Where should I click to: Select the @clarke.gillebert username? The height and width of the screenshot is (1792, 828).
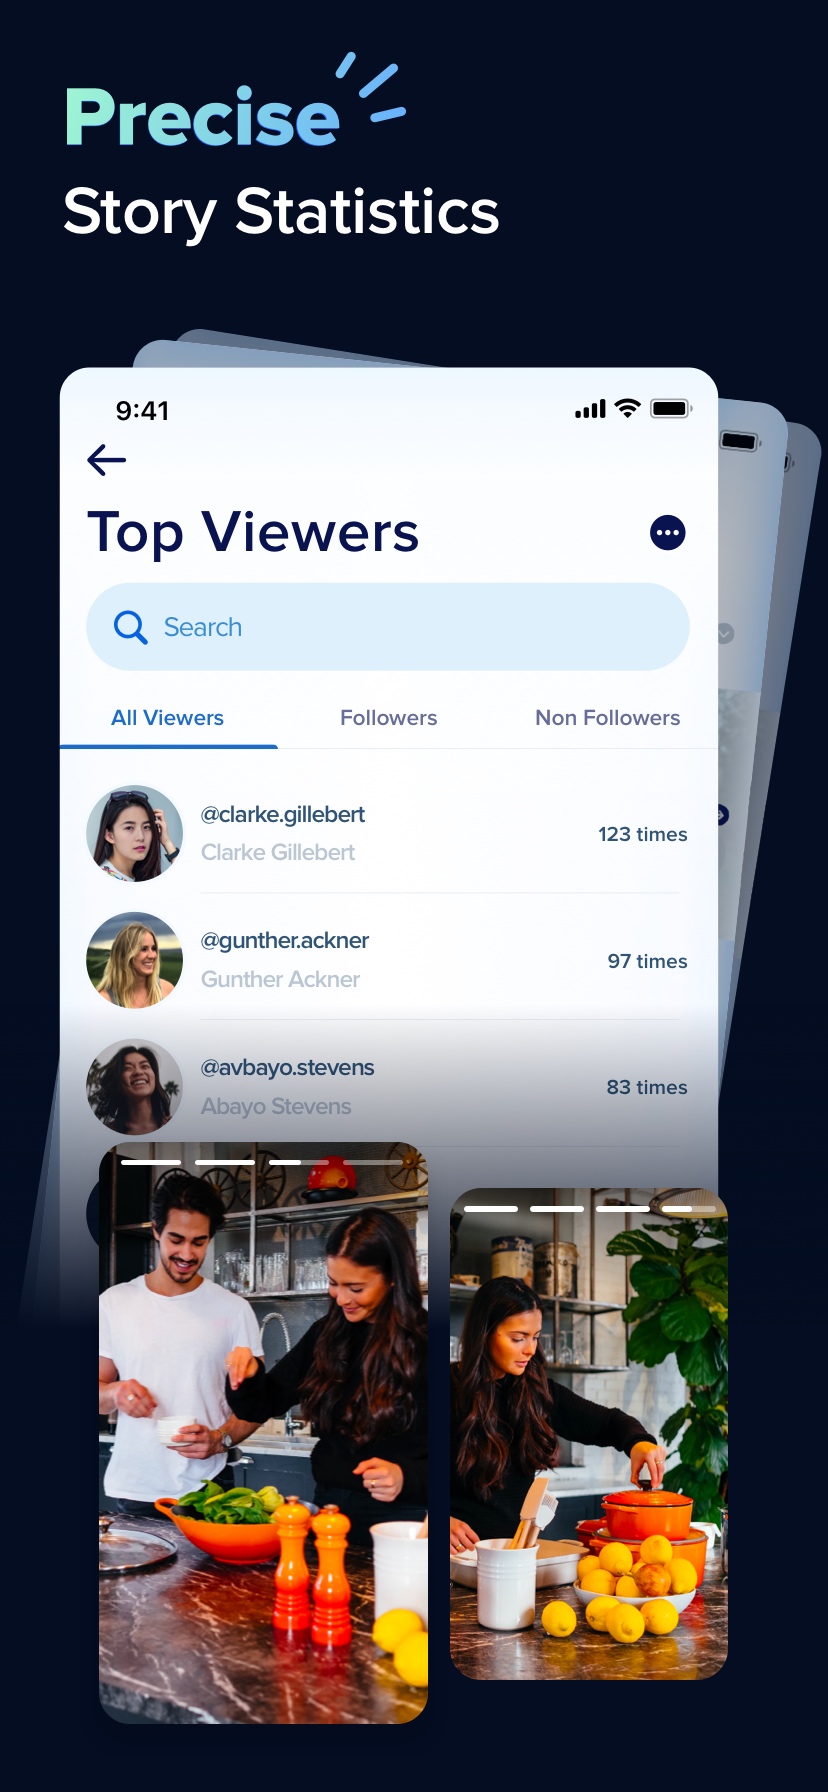coord(283,815)
